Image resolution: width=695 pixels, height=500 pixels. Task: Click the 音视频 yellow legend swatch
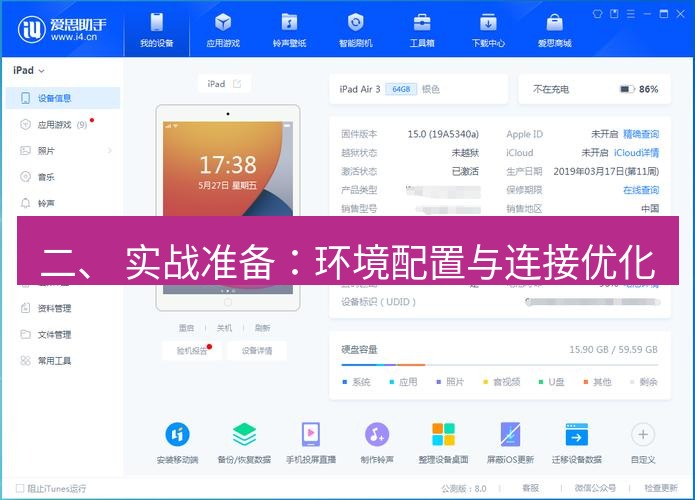[x=485, y=382]
